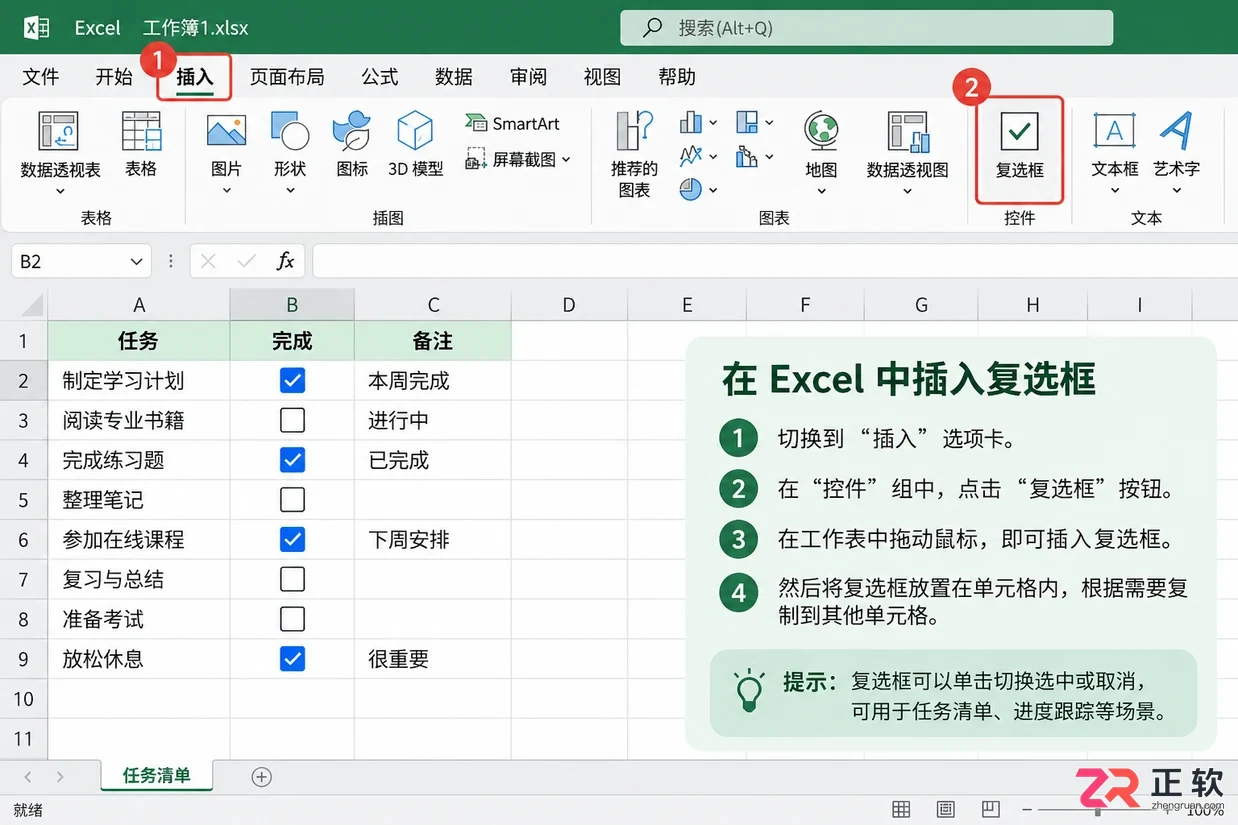Expand the 形状 shapes dropdown arrow
The image size is (1238, 825).
(x=290, y=191)
